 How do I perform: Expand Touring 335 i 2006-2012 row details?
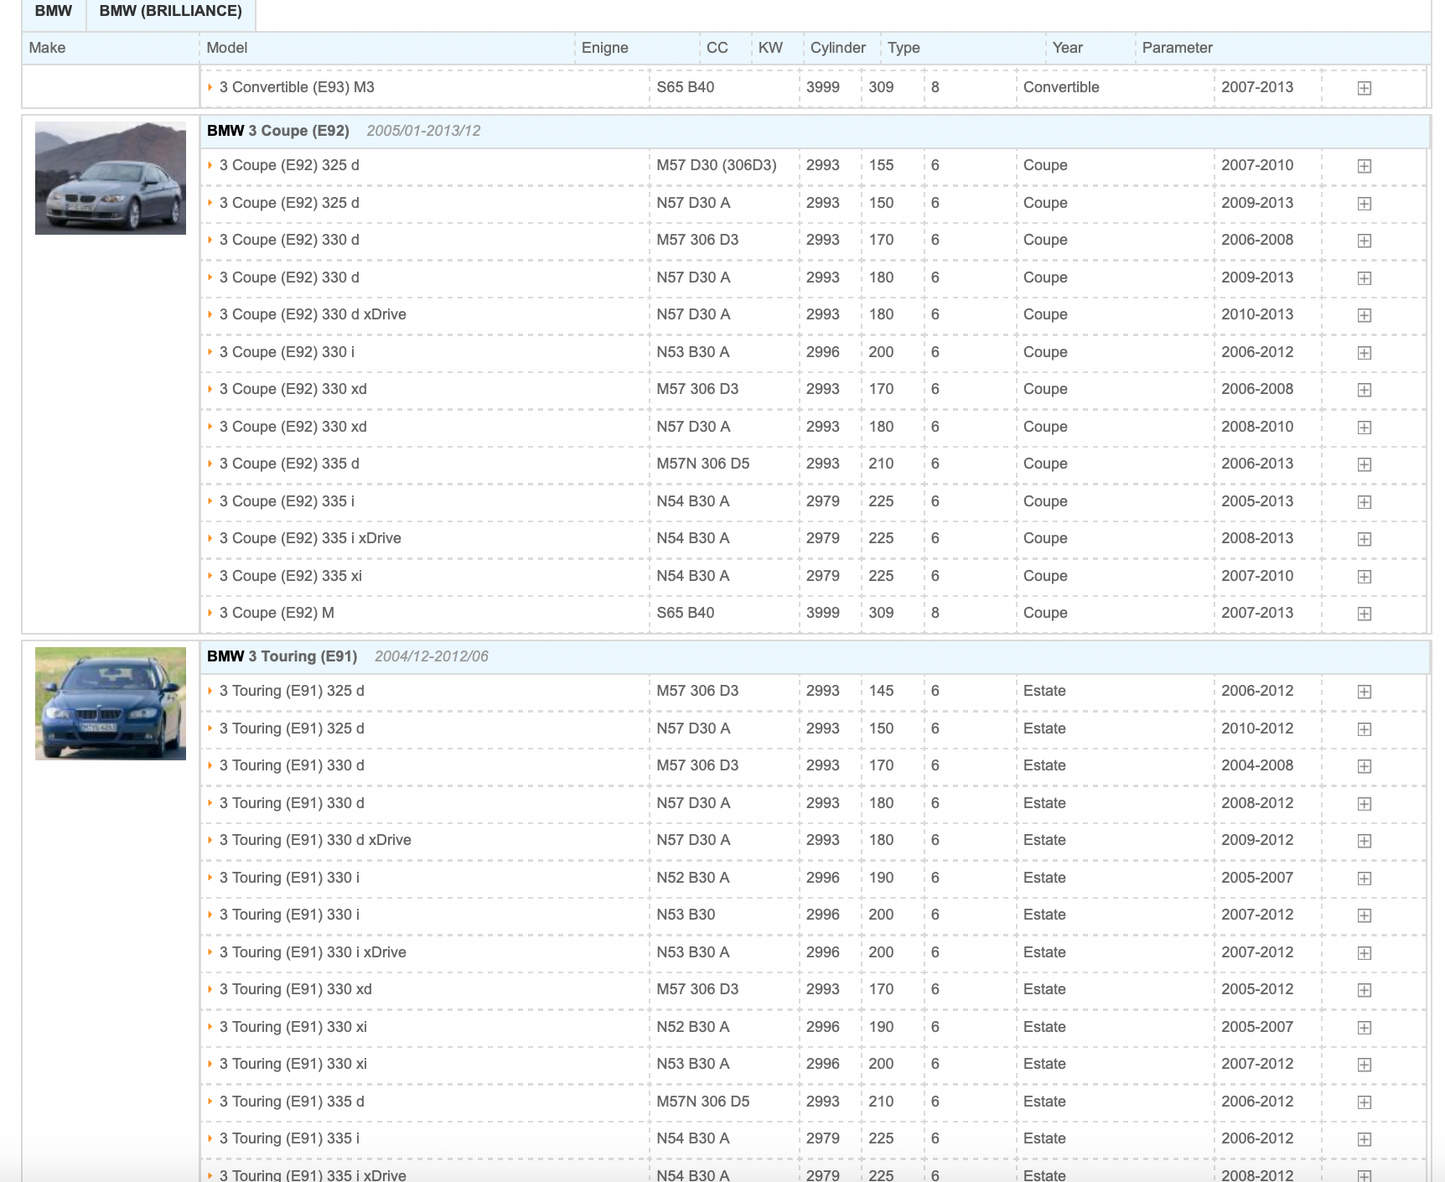pos(1364,1139)
